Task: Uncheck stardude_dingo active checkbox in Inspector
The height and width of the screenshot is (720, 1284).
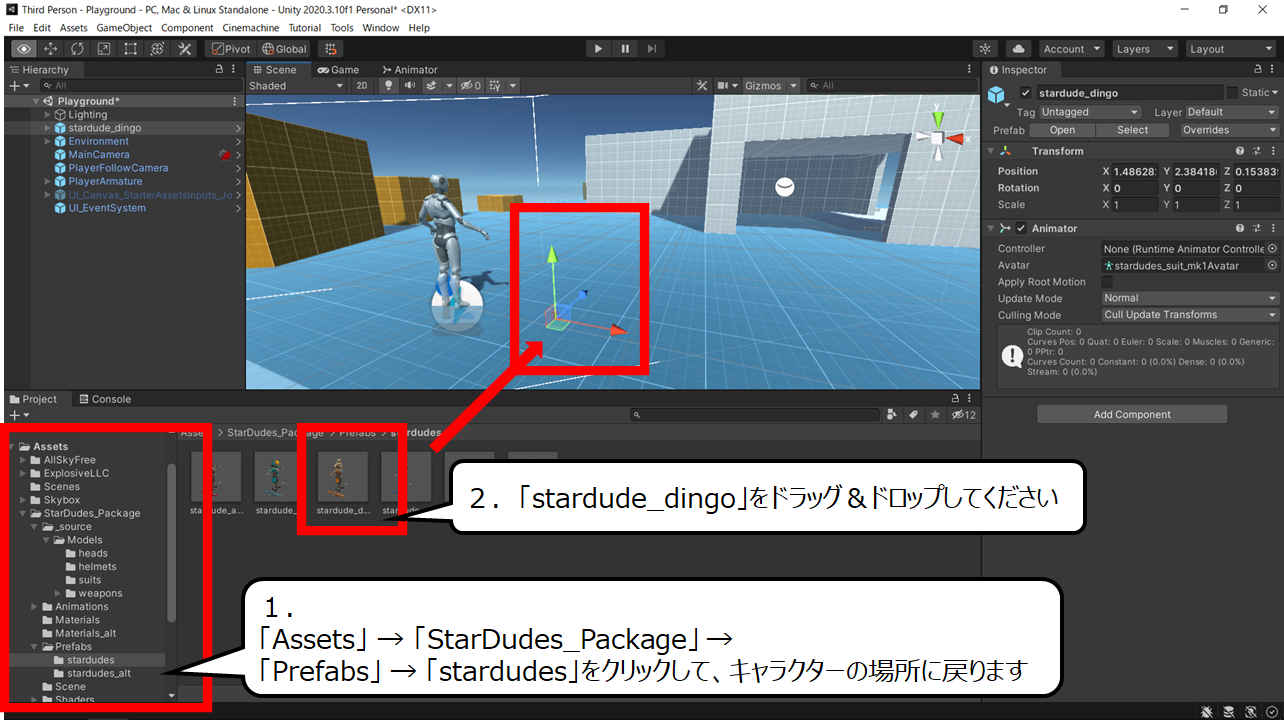Action: [1025, 93]
